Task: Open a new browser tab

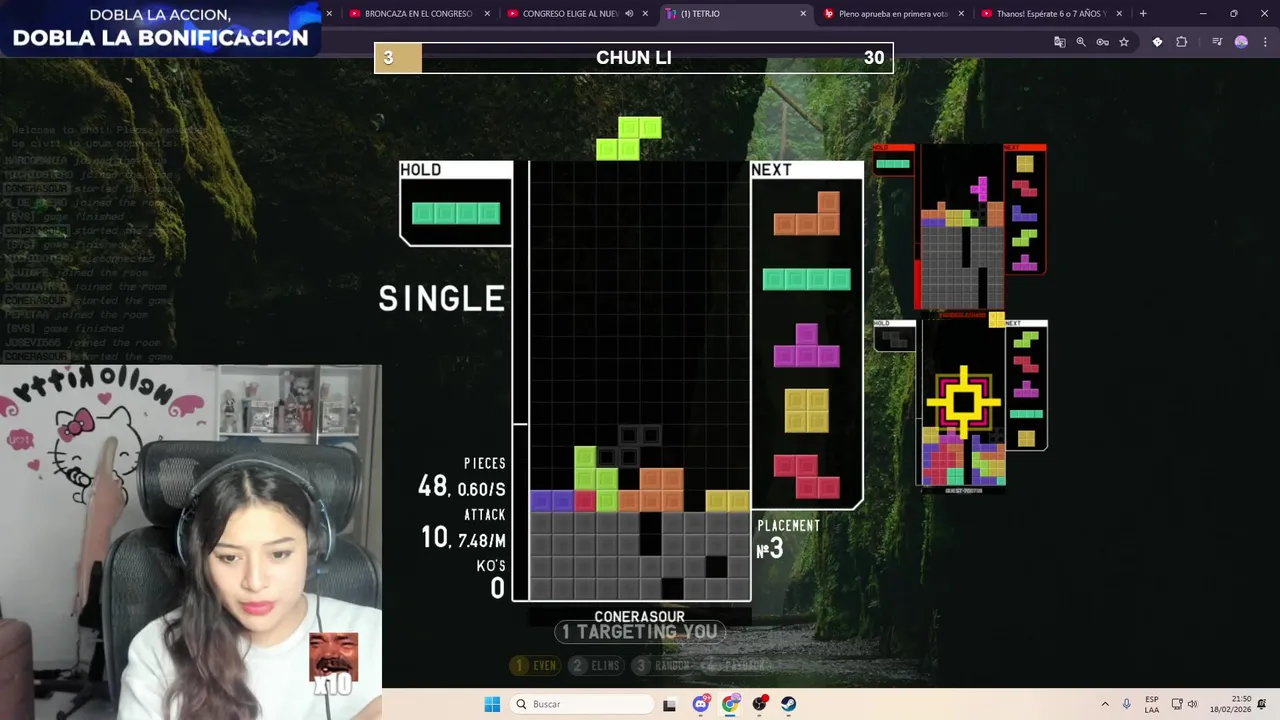Action: tap(1143, 14)
